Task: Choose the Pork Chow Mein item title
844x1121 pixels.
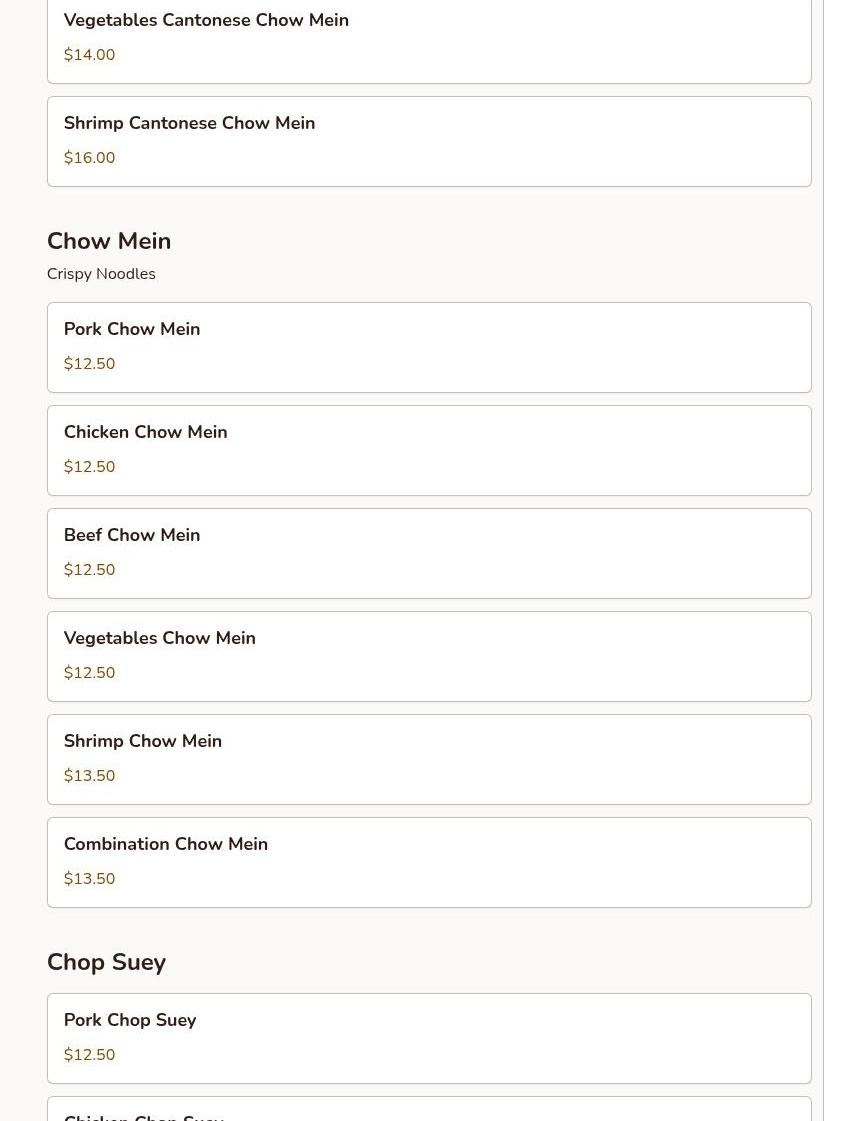Action: (132, 329)
